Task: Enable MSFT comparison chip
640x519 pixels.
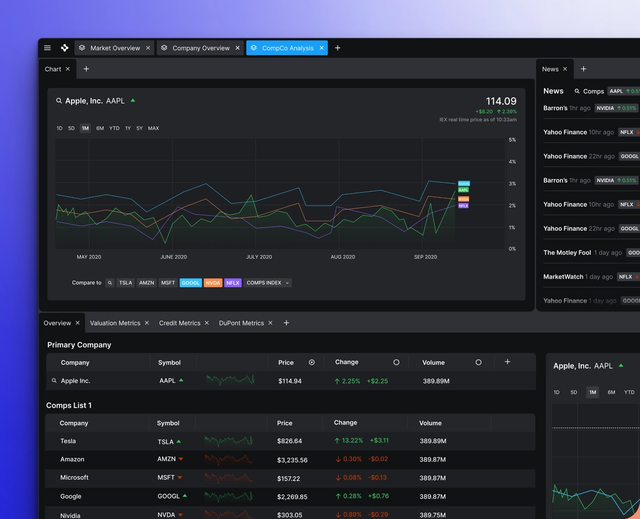Action: pyautogui.click(x=168, y=283)
